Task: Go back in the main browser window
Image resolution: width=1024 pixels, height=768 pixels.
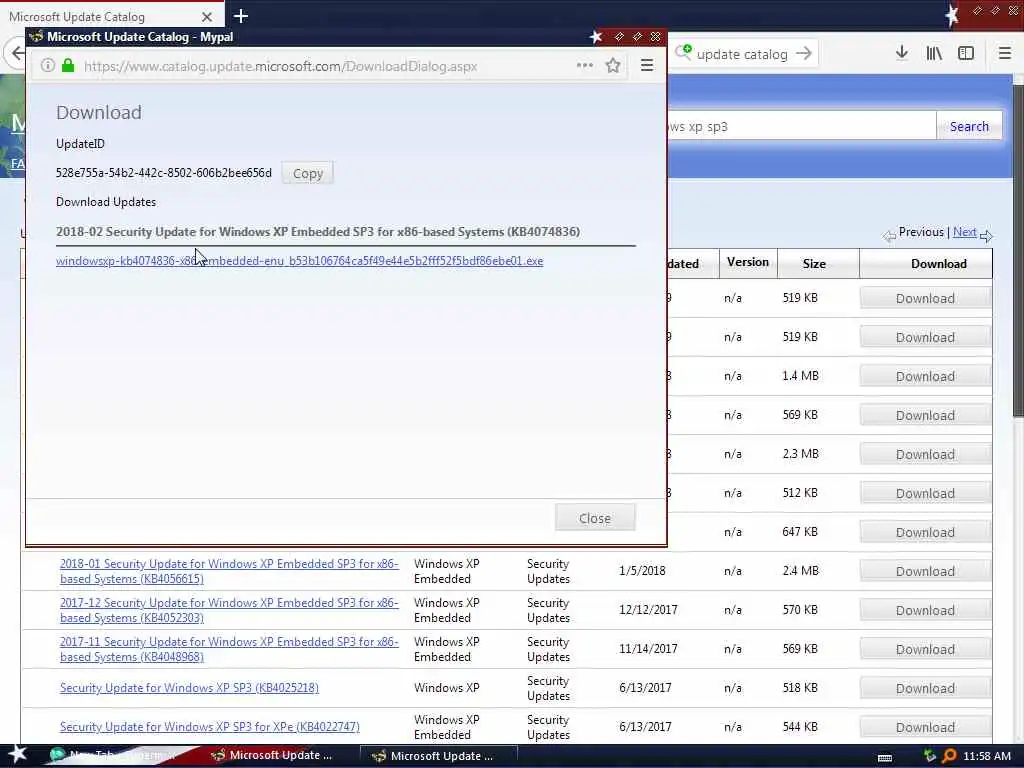Action: click(16, 54)
